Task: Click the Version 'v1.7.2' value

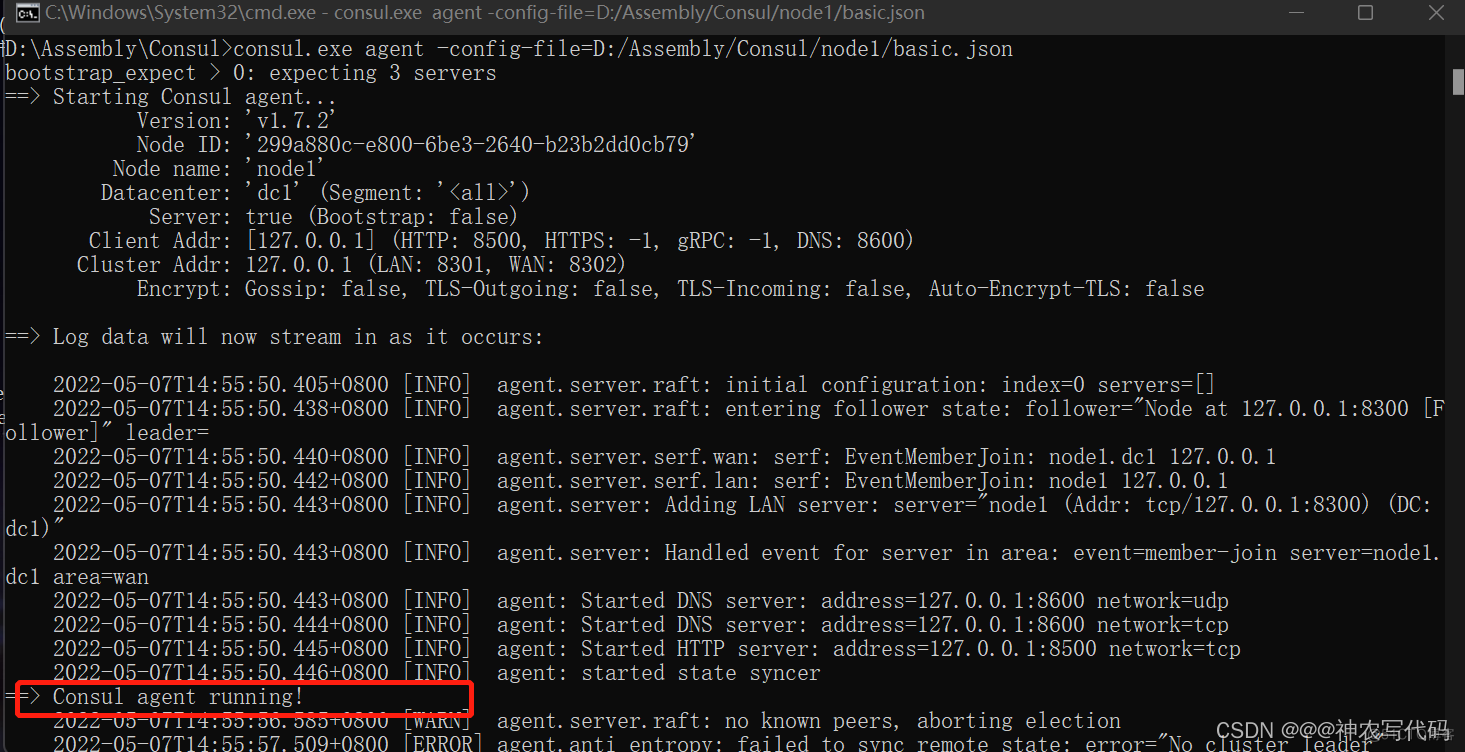Action: (x=291, y=121)
